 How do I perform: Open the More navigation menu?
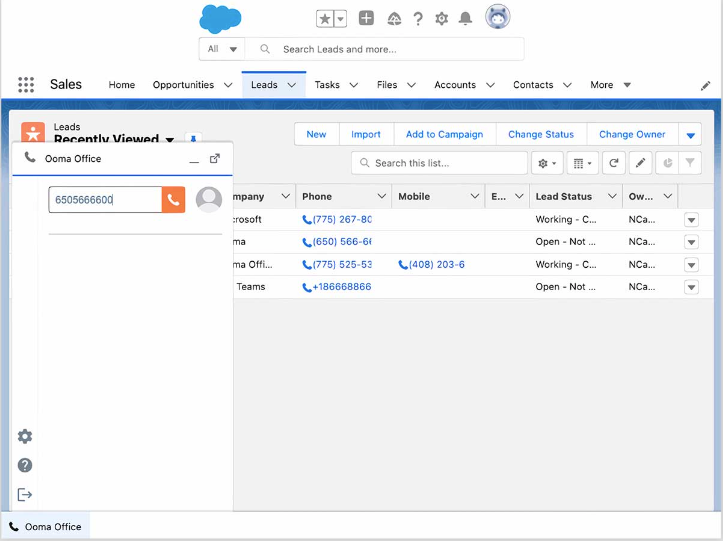[610, 85]
